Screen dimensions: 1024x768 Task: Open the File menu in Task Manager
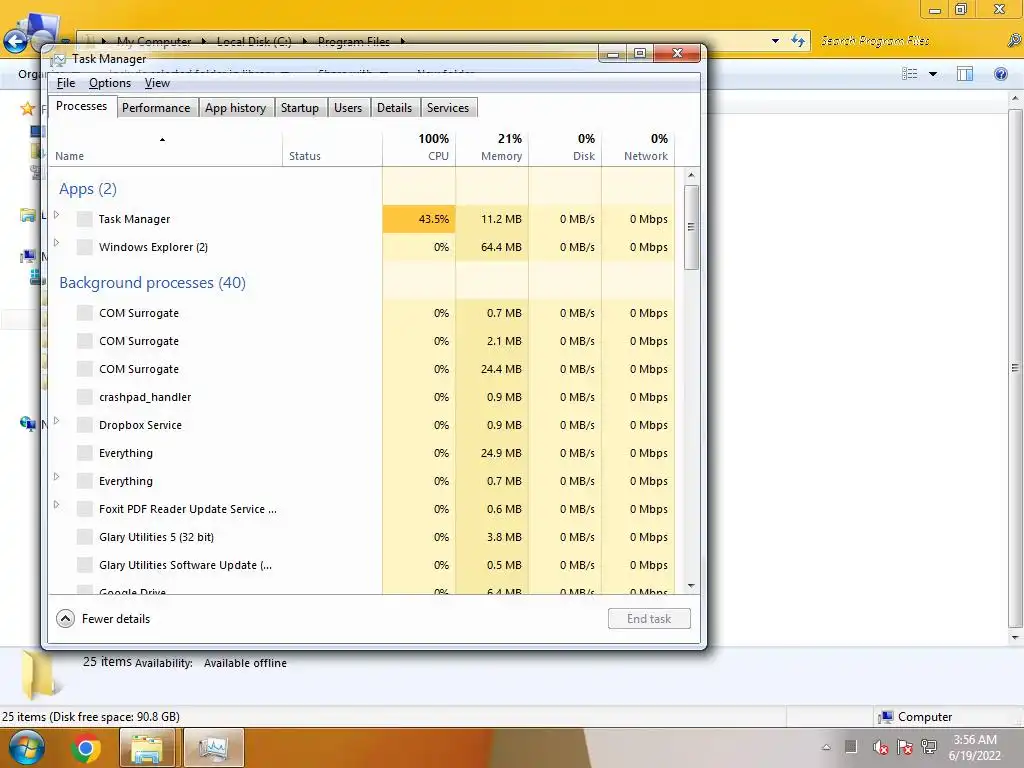point(66,83)
